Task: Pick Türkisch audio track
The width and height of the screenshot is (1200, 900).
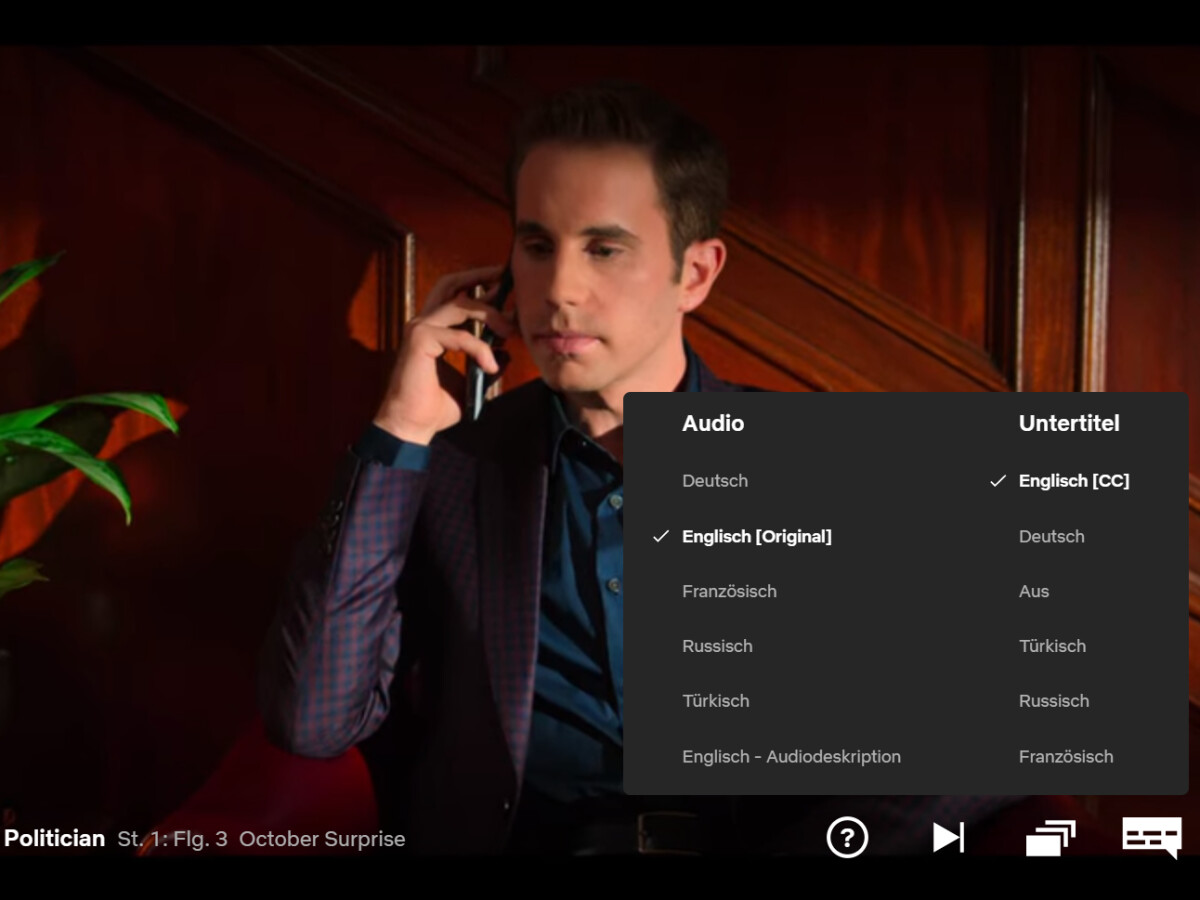Action: tap(715, 702)
